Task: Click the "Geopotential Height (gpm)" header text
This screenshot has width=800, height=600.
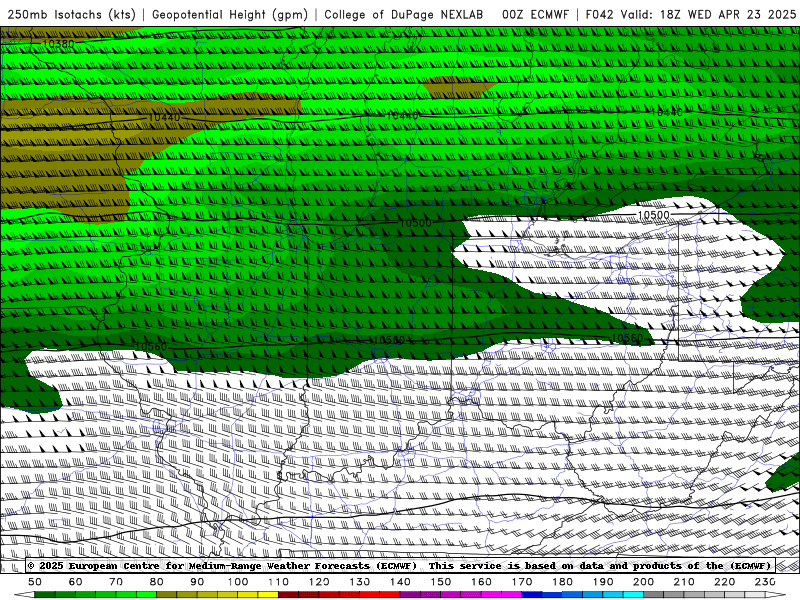Action: 230,14
